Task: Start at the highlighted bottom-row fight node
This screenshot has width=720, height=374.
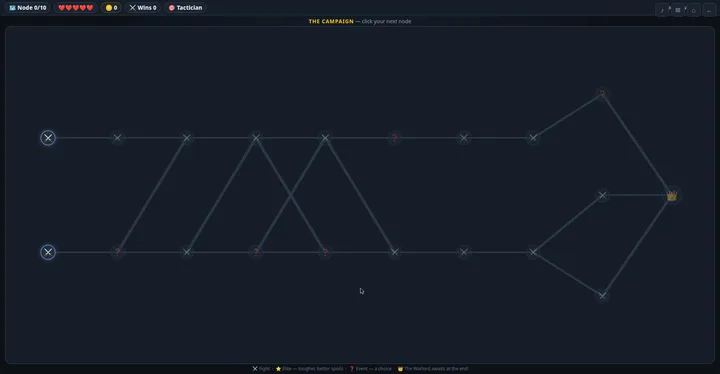Action: [x=48, y=252]
